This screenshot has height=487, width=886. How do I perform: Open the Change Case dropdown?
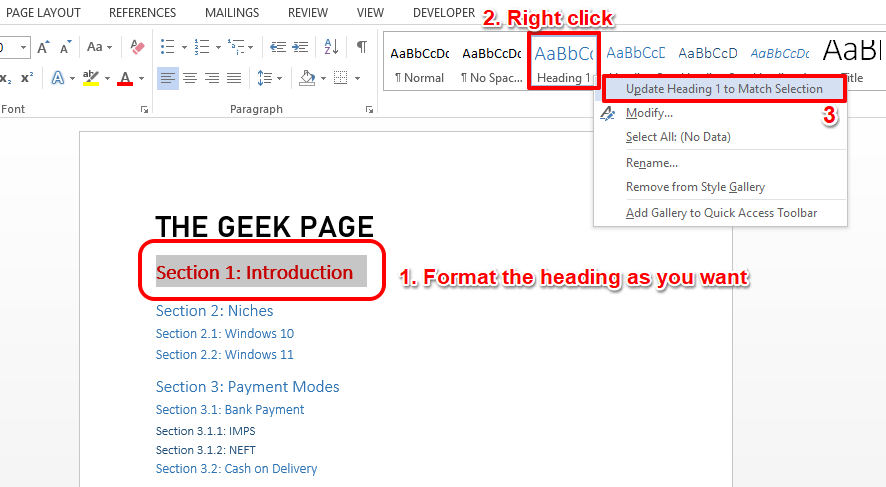click(x=99, y=47)
